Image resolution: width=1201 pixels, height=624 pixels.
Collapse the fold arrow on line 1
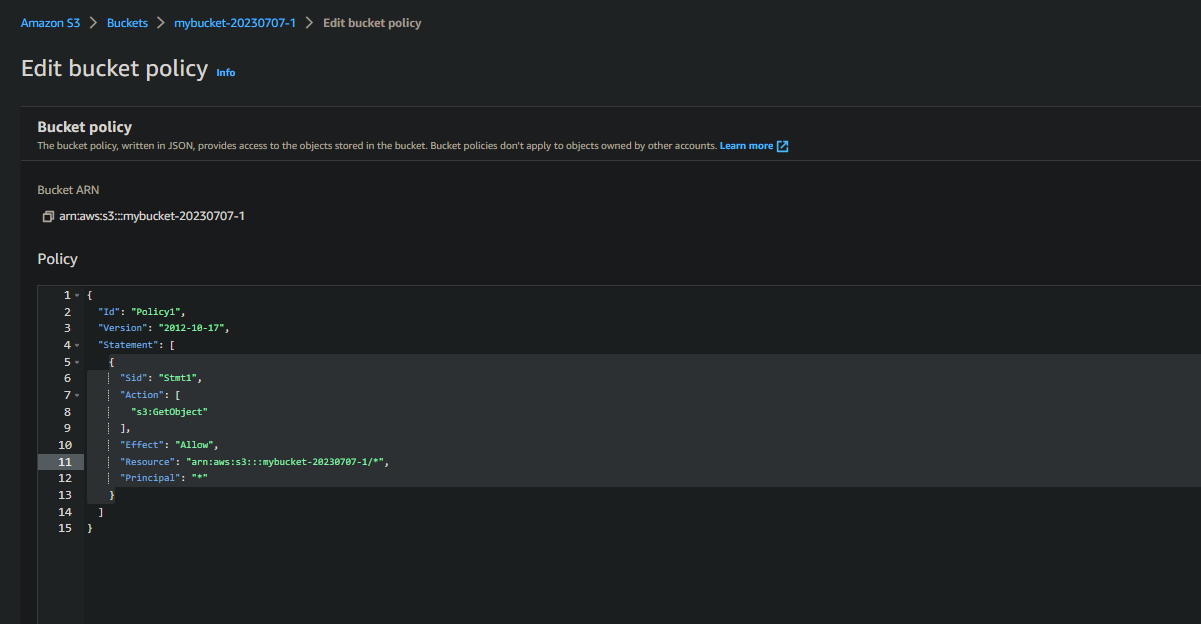(x=76, y=296)
